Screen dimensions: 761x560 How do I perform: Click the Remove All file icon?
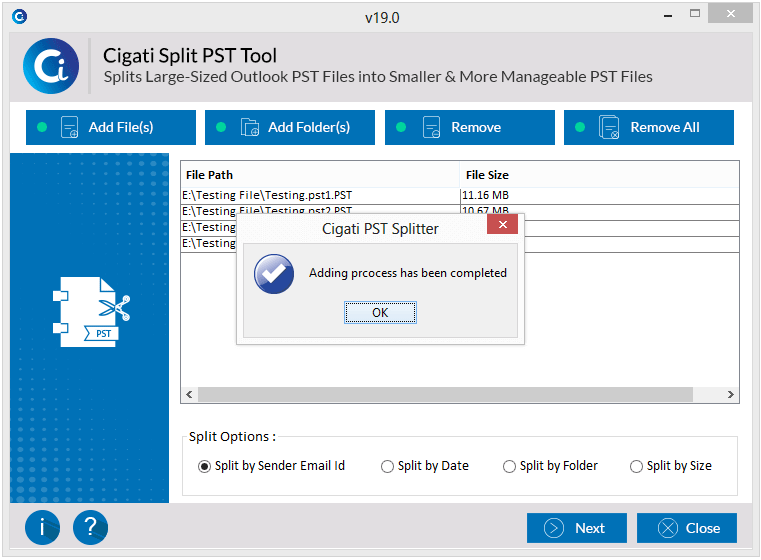(609, 127)
